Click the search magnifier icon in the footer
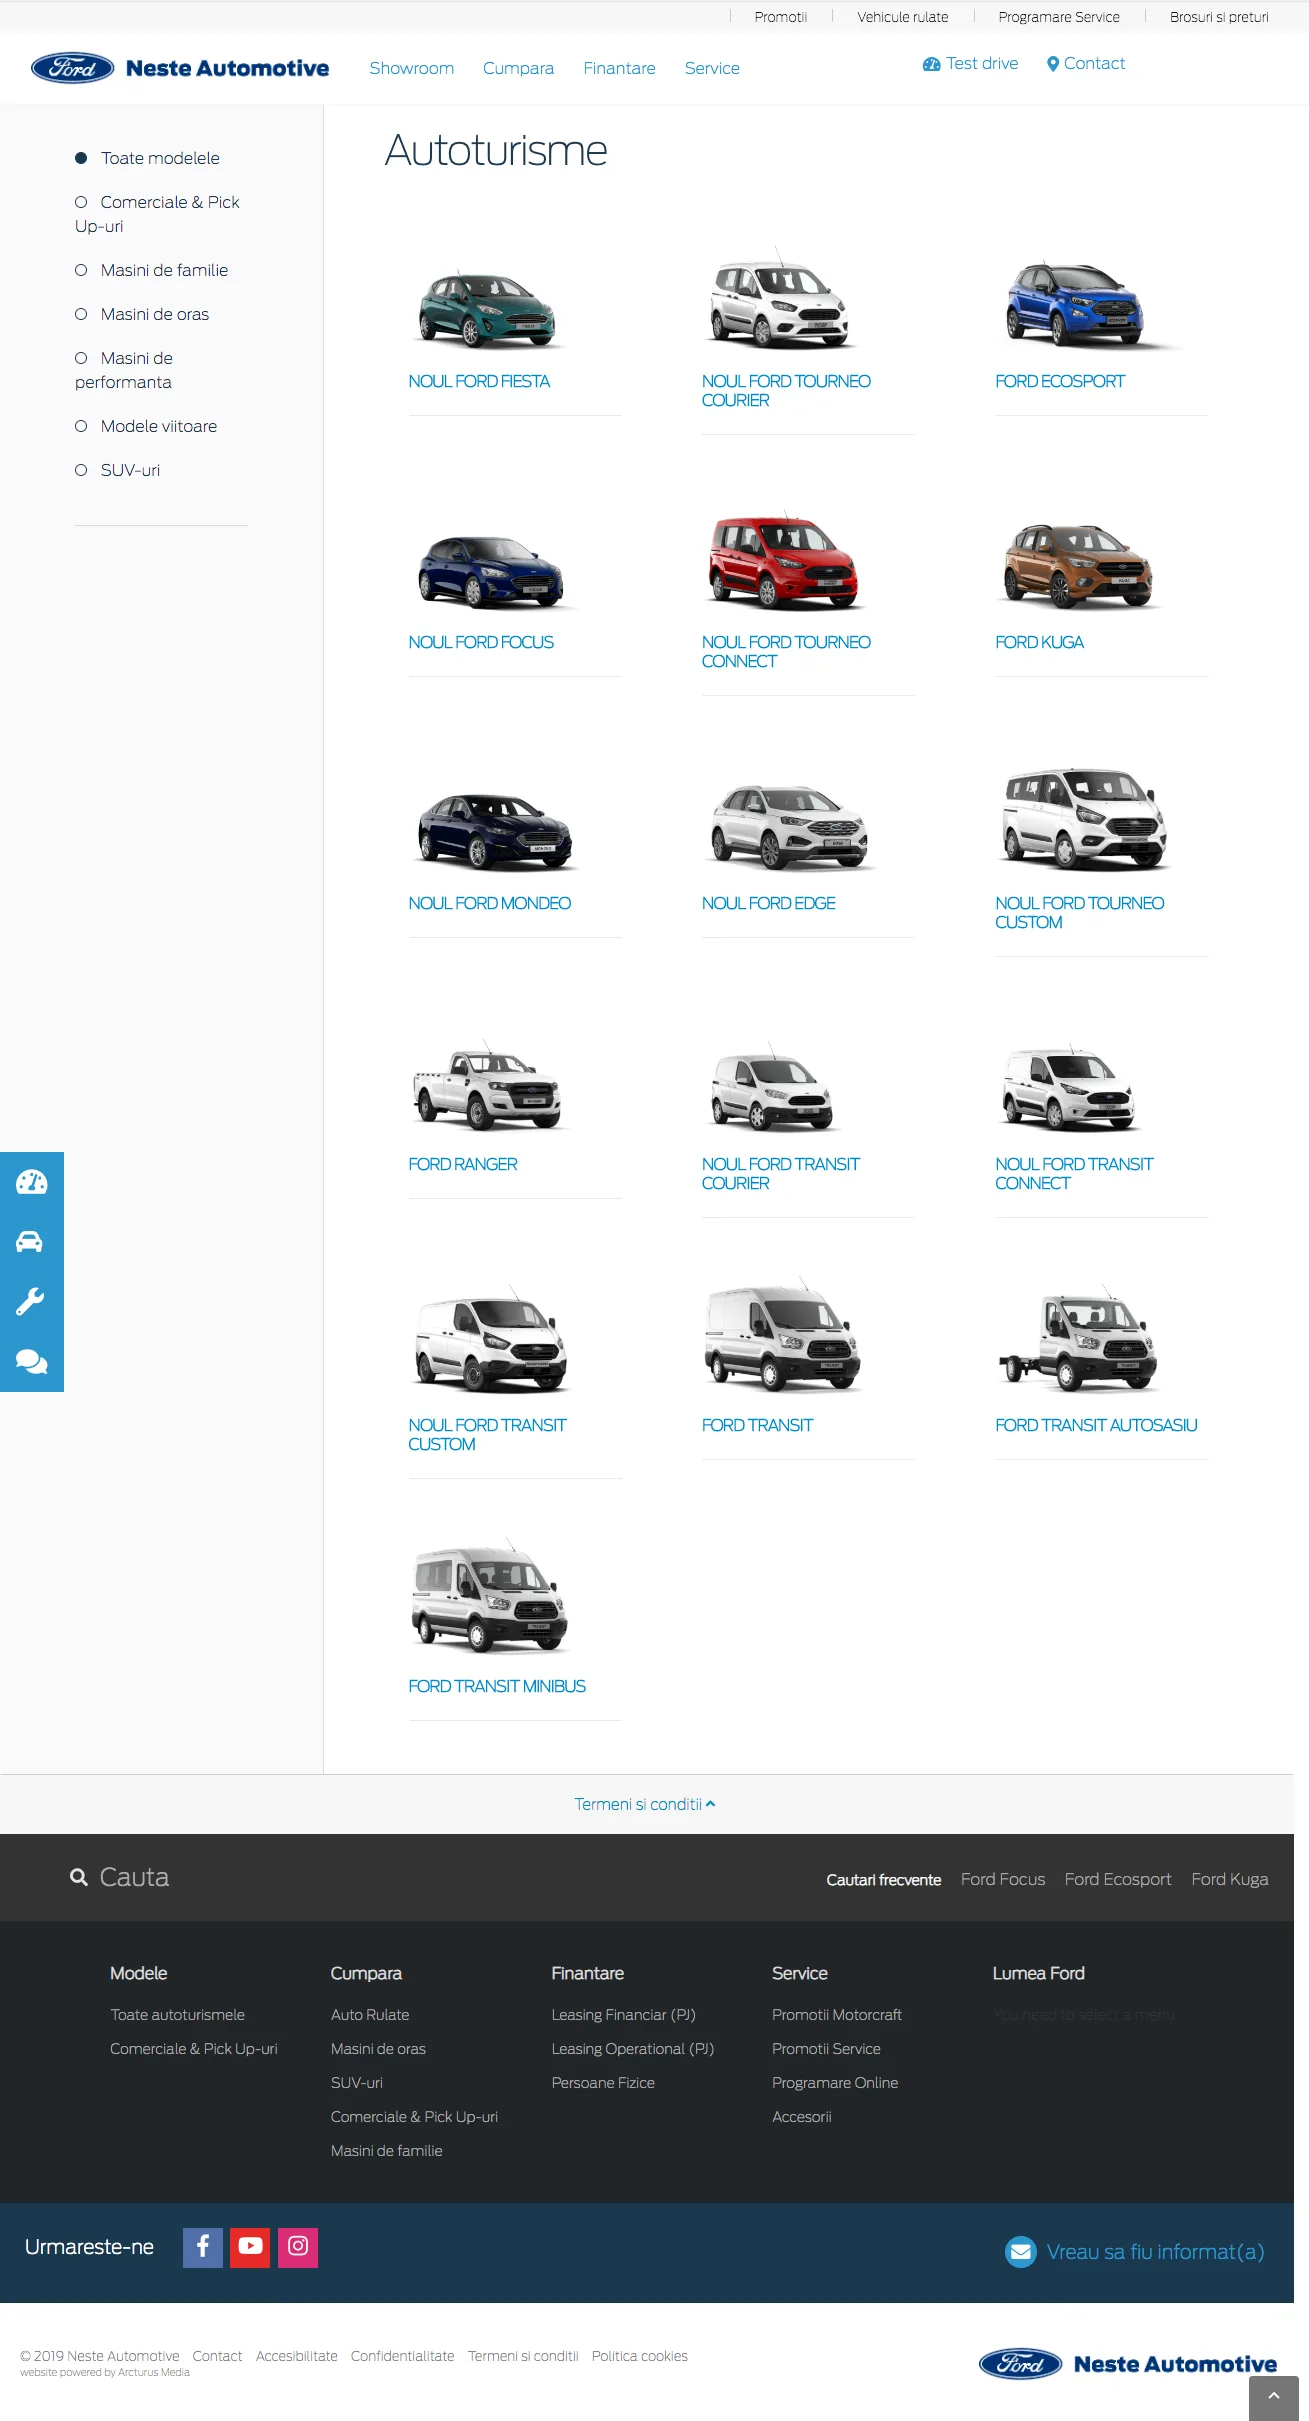This screenshot has width=1309, height=2421. pos(79,1877)
